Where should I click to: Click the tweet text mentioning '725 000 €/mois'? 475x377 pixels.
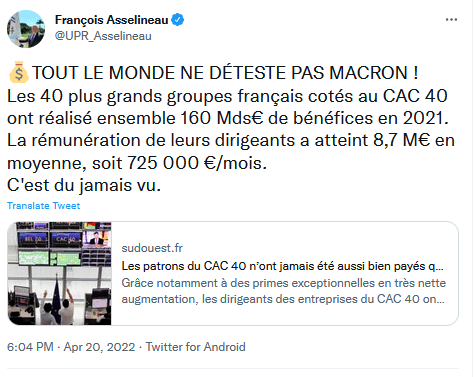coord(197,163)
